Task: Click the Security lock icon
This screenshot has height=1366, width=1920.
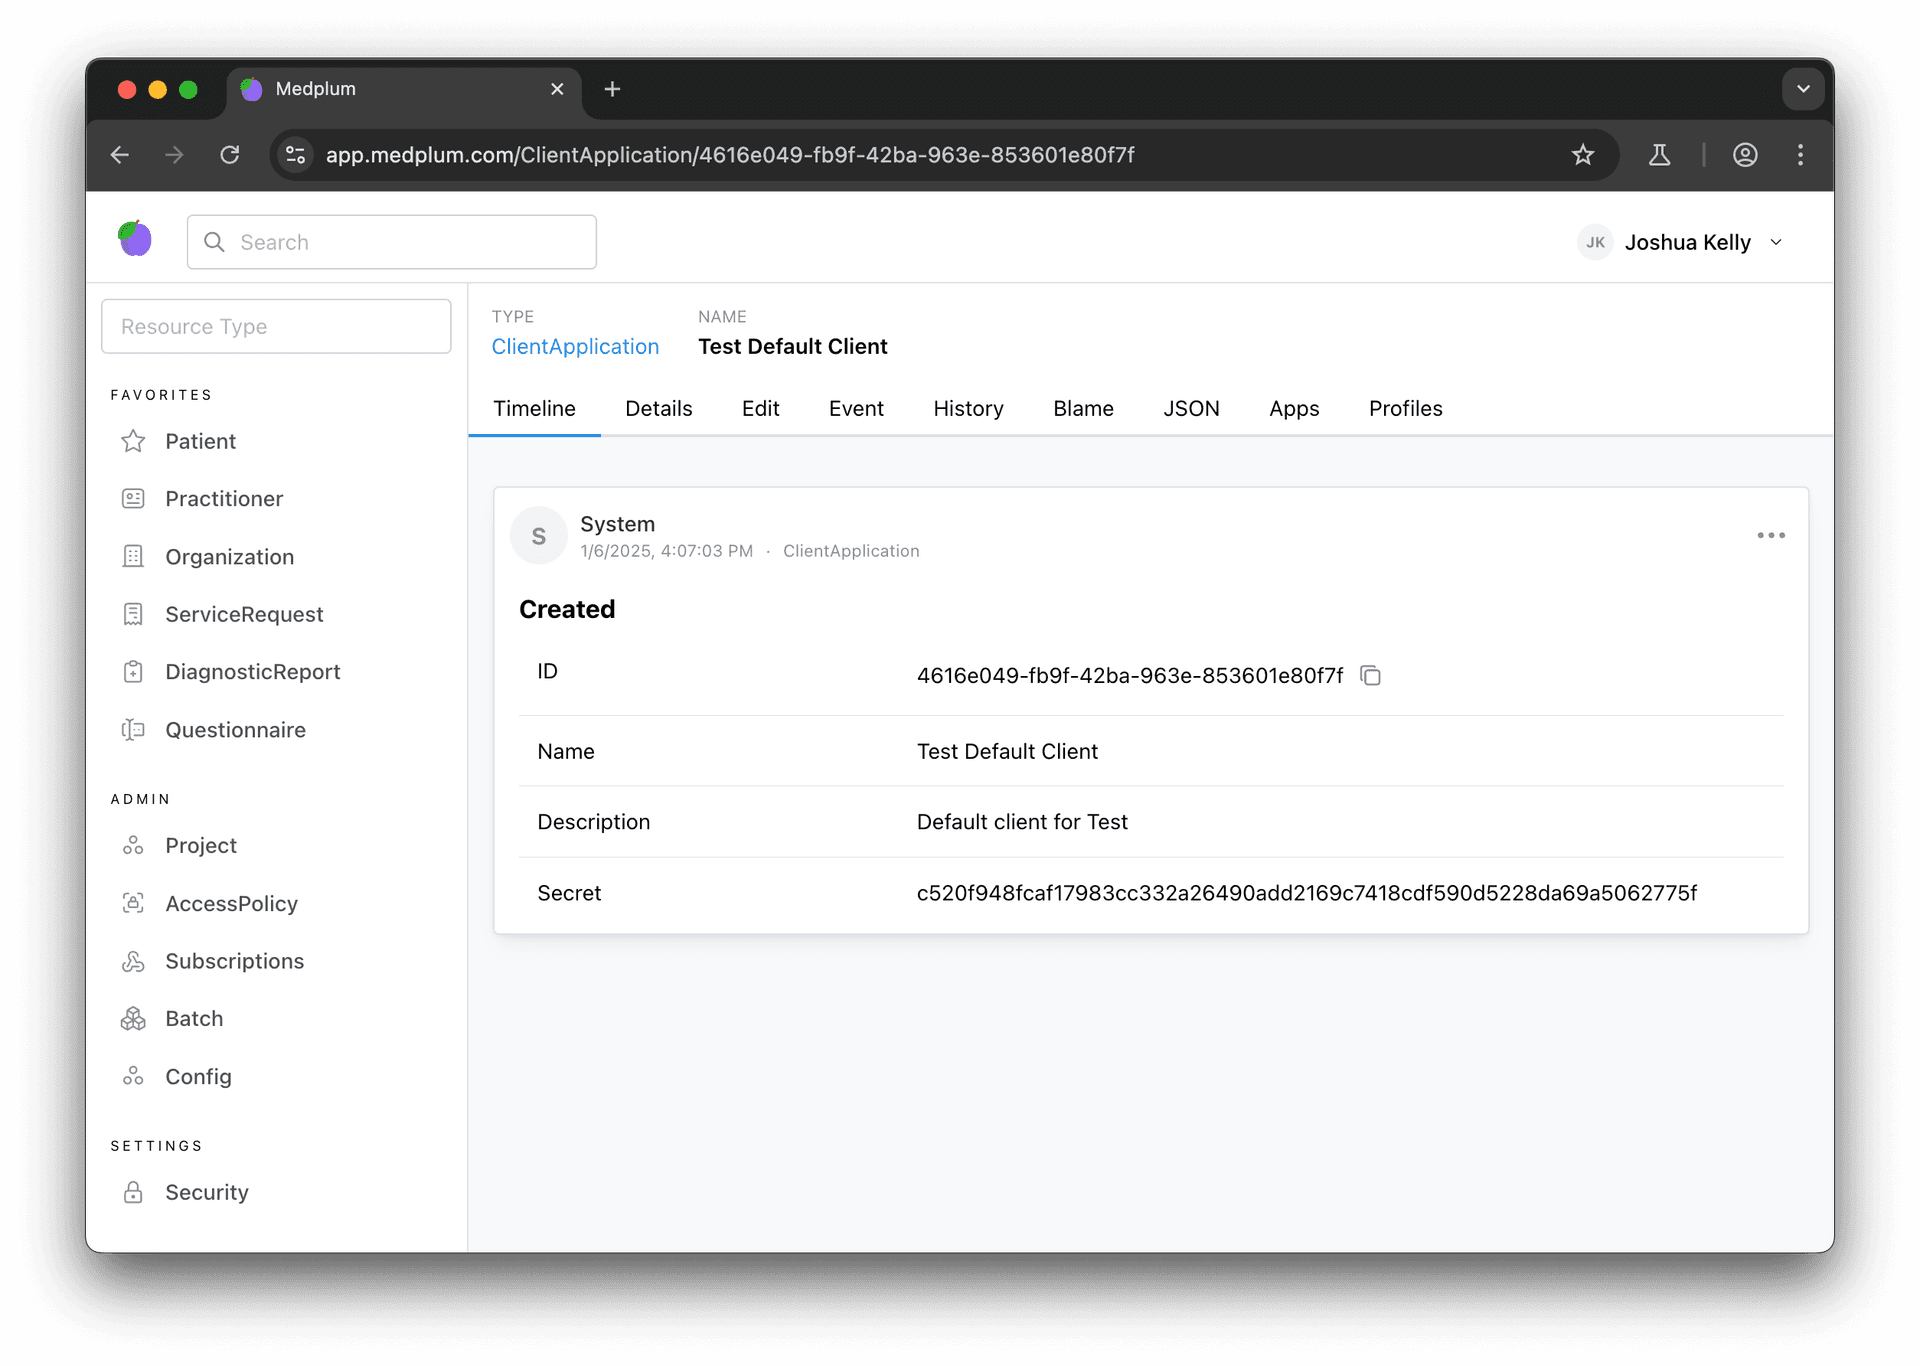Action: point(133,1192)
